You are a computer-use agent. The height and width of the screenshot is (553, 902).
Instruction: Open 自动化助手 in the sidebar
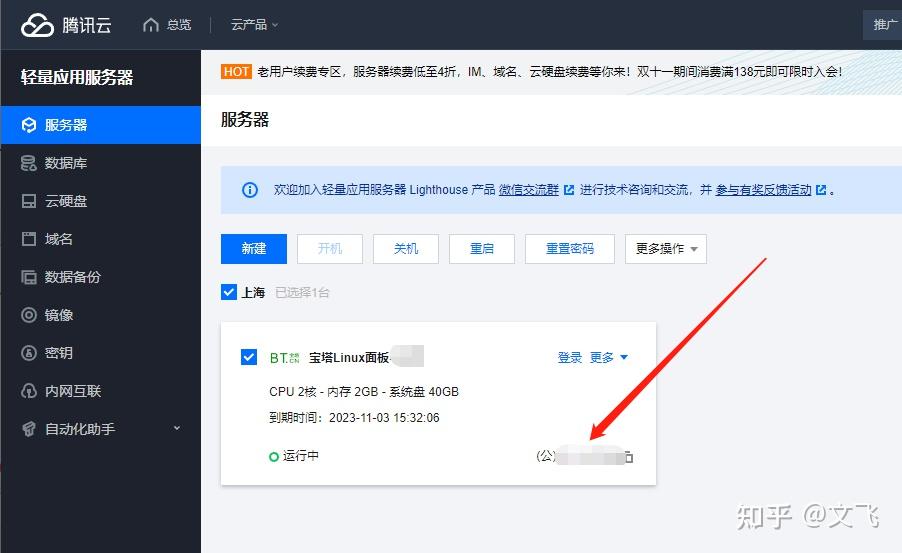(x=101, y=429)
